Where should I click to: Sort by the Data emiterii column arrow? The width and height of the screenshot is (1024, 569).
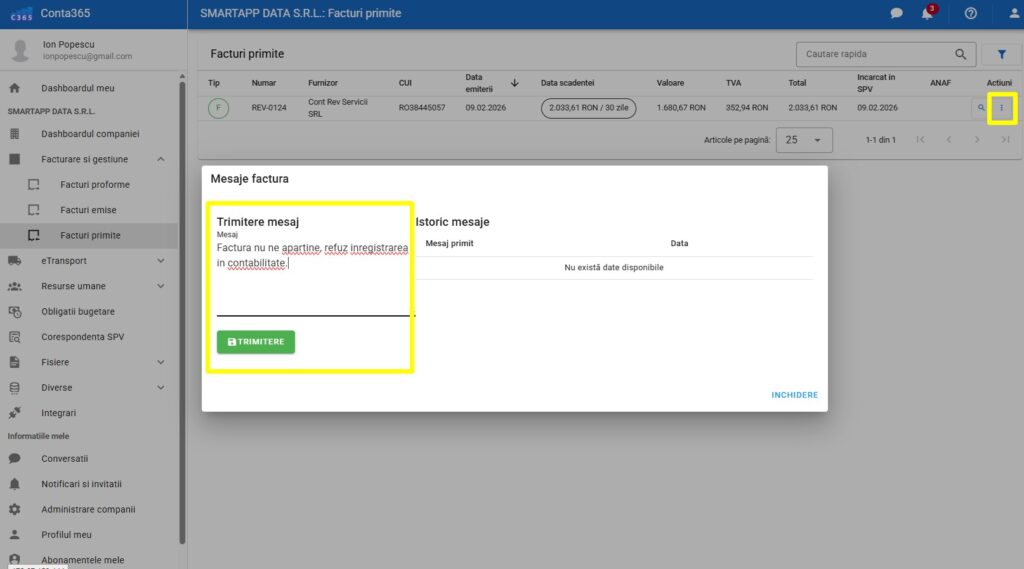point(515,83)
